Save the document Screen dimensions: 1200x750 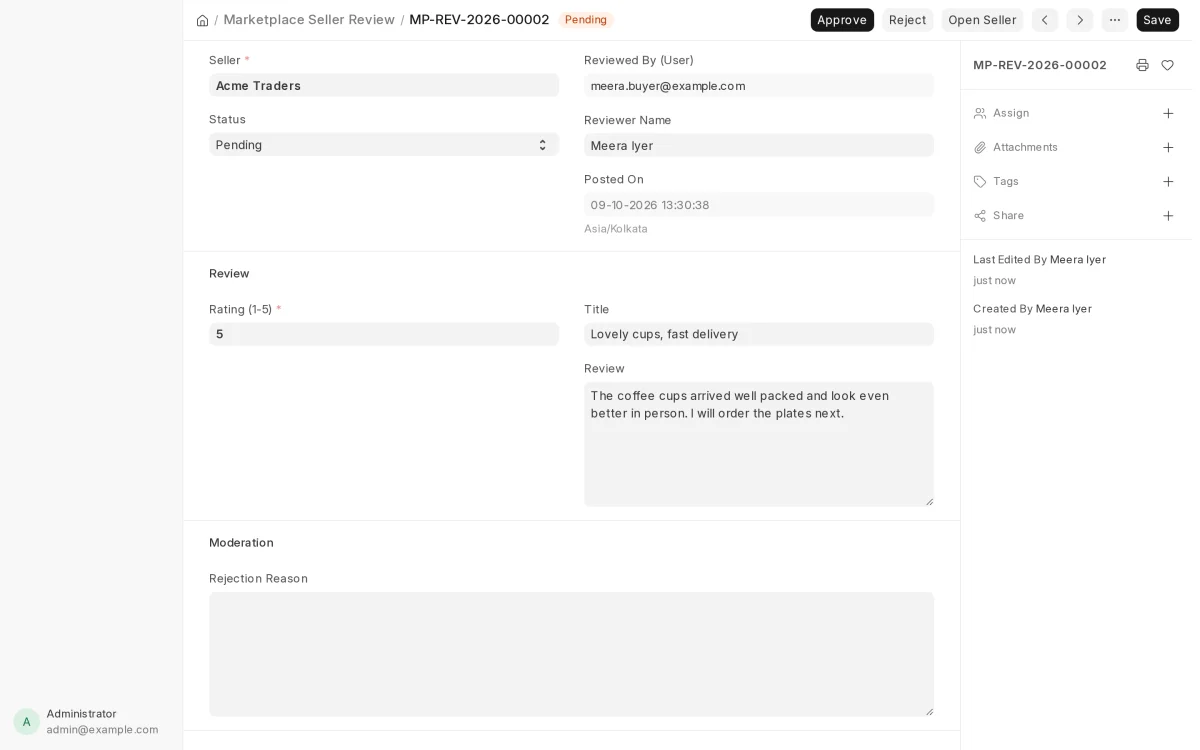point(1157,20)
